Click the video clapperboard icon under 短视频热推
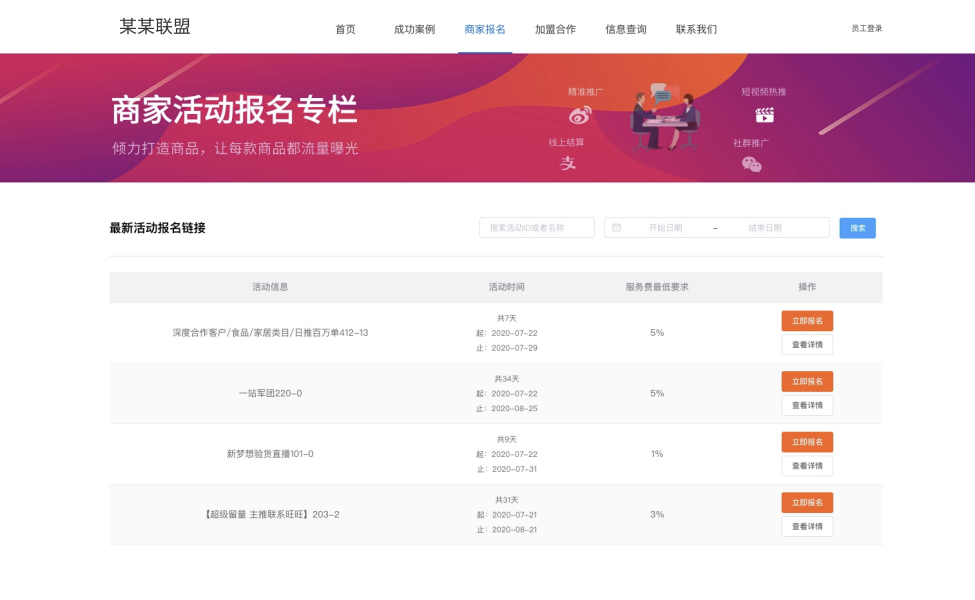Image resolution: width=975 pixels, height=600 pixels. pos(764,115)
